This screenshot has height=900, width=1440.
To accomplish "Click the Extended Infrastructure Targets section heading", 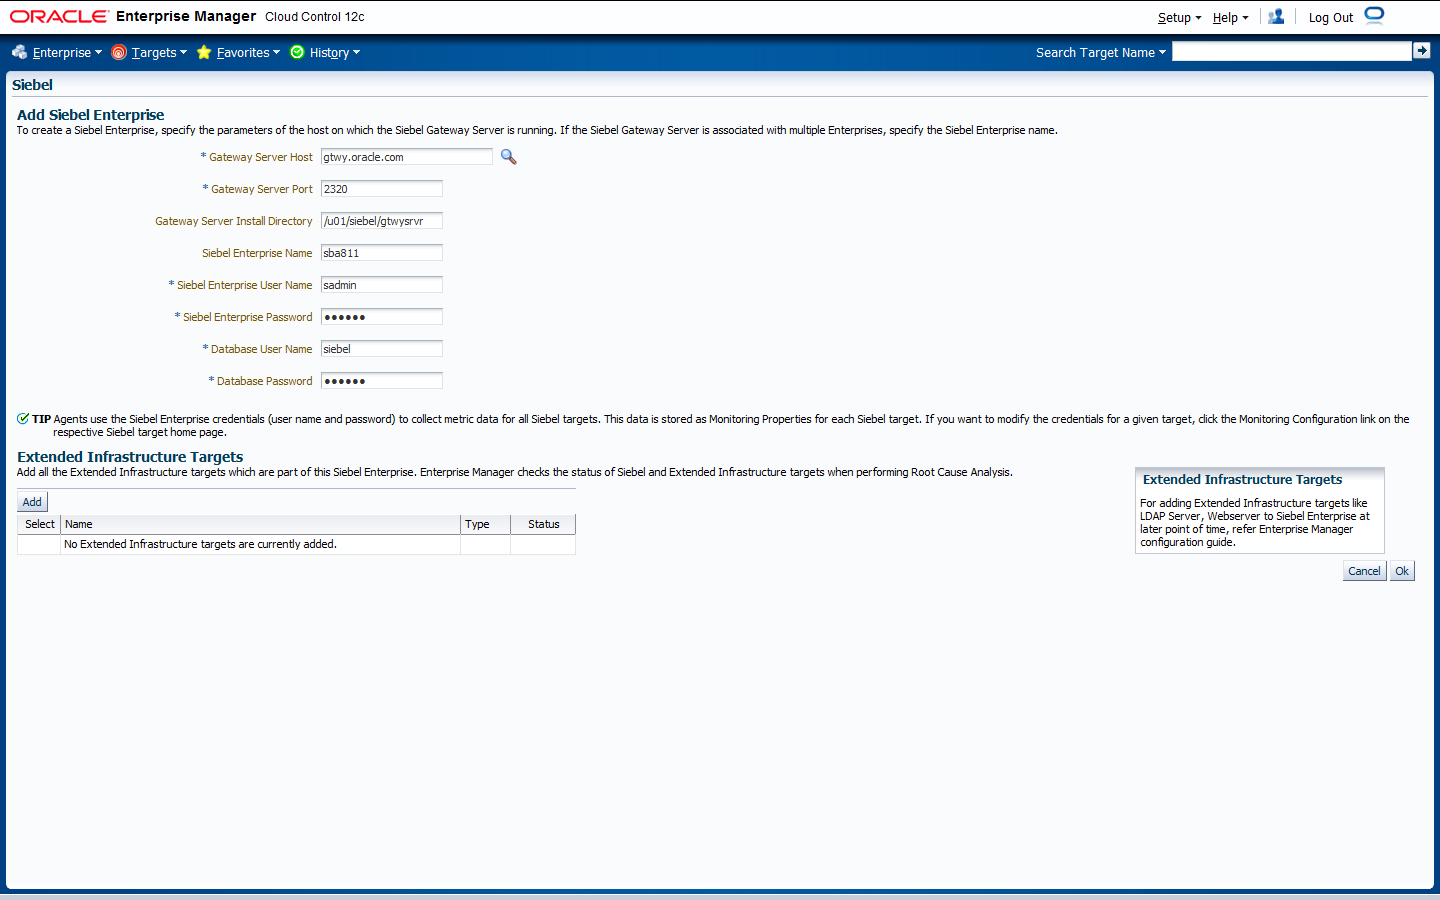I will [x=130, y=457].
